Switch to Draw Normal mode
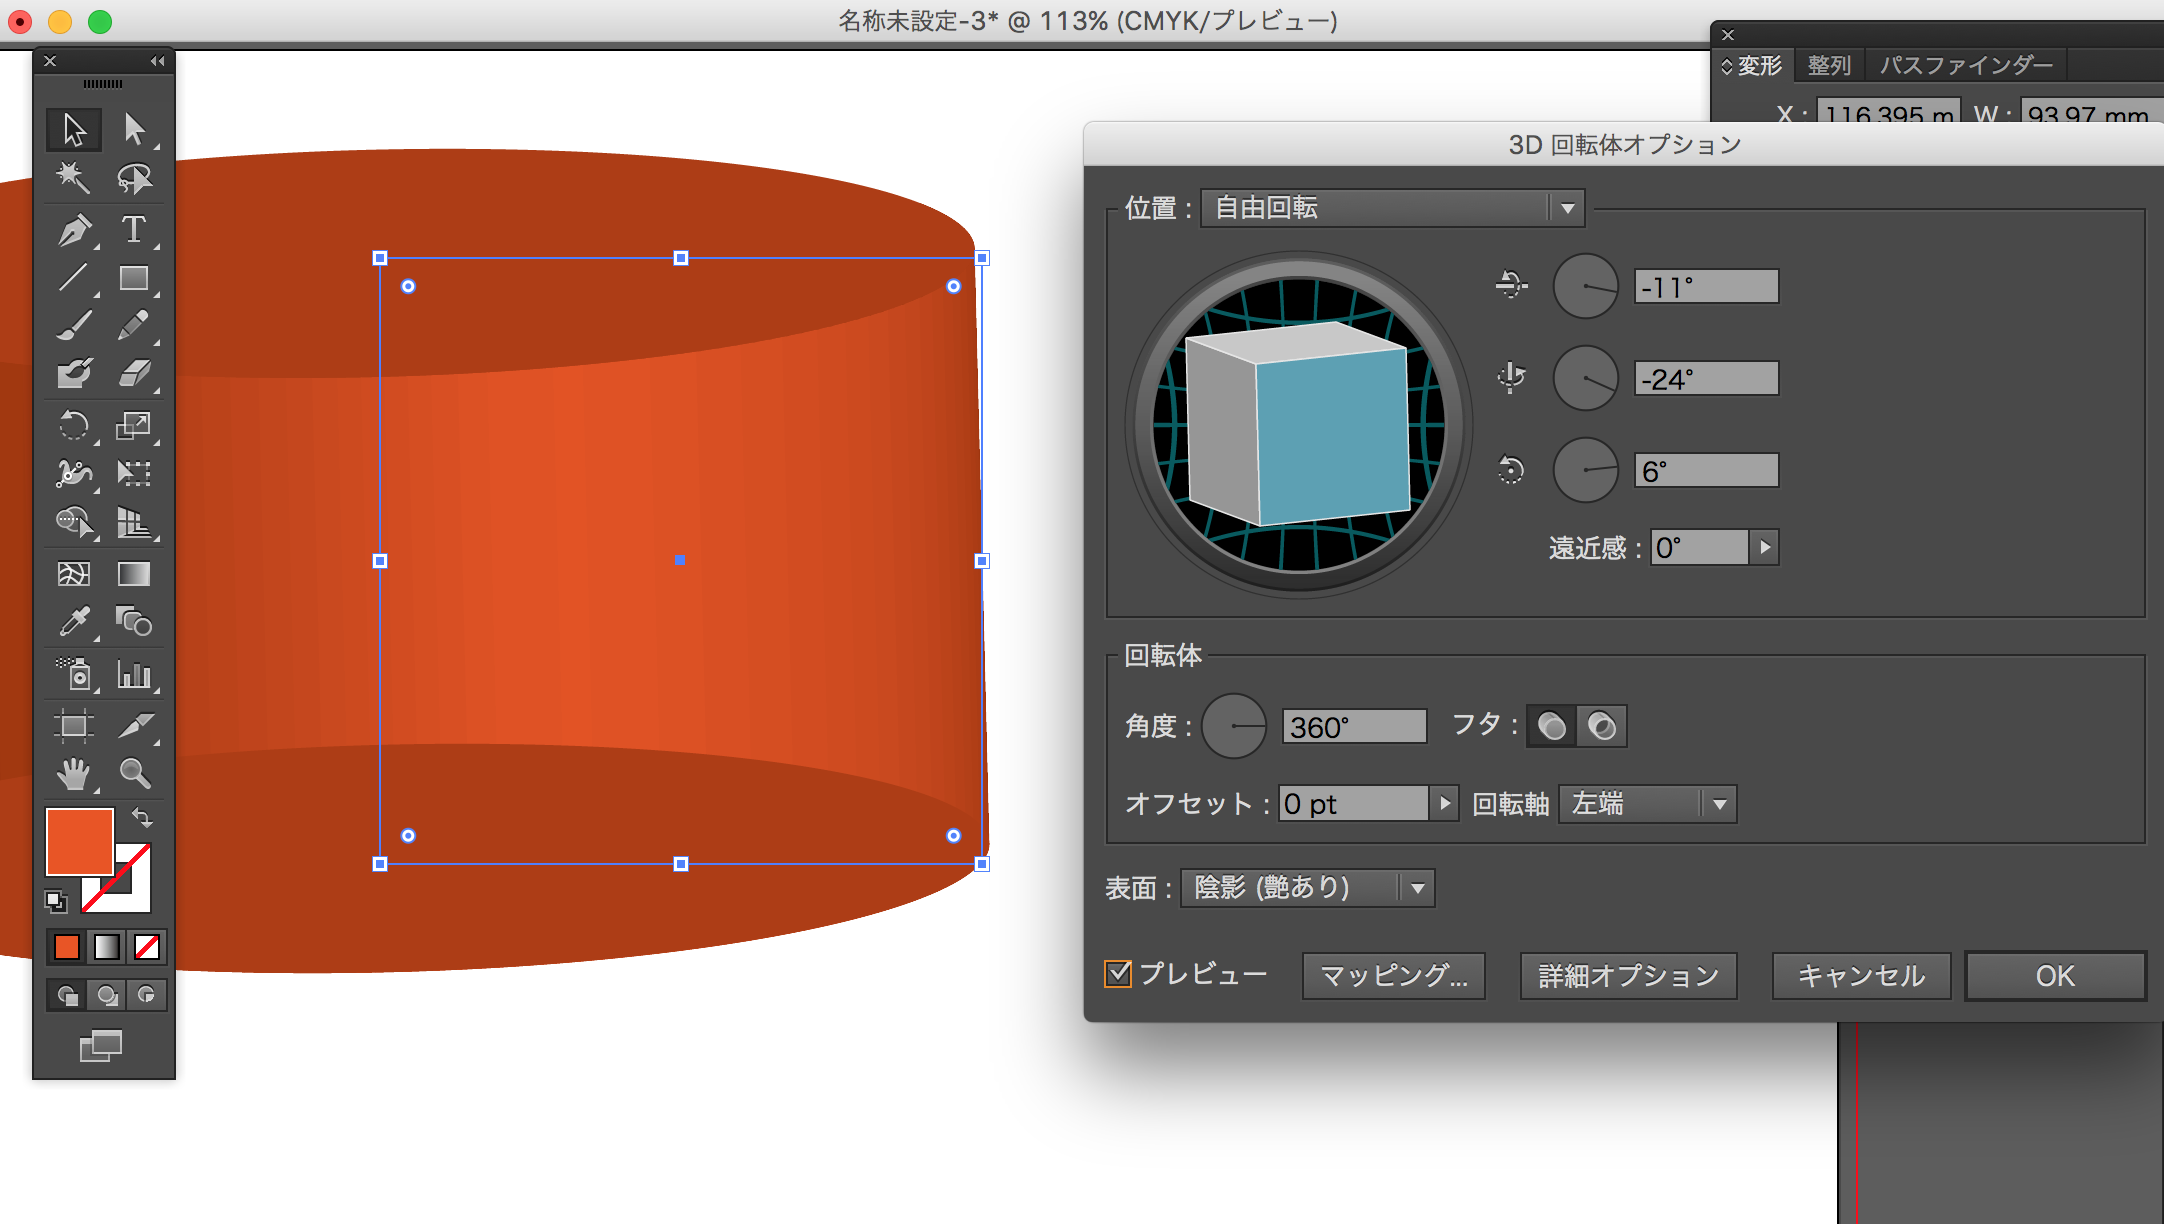 (x=67, y=995)
